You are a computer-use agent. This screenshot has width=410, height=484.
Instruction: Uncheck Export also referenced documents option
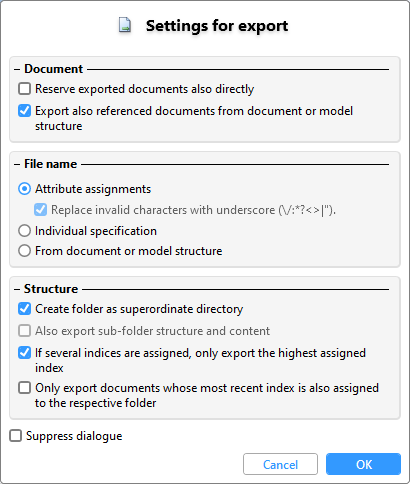pyautogui.click(x=24, y=111)
